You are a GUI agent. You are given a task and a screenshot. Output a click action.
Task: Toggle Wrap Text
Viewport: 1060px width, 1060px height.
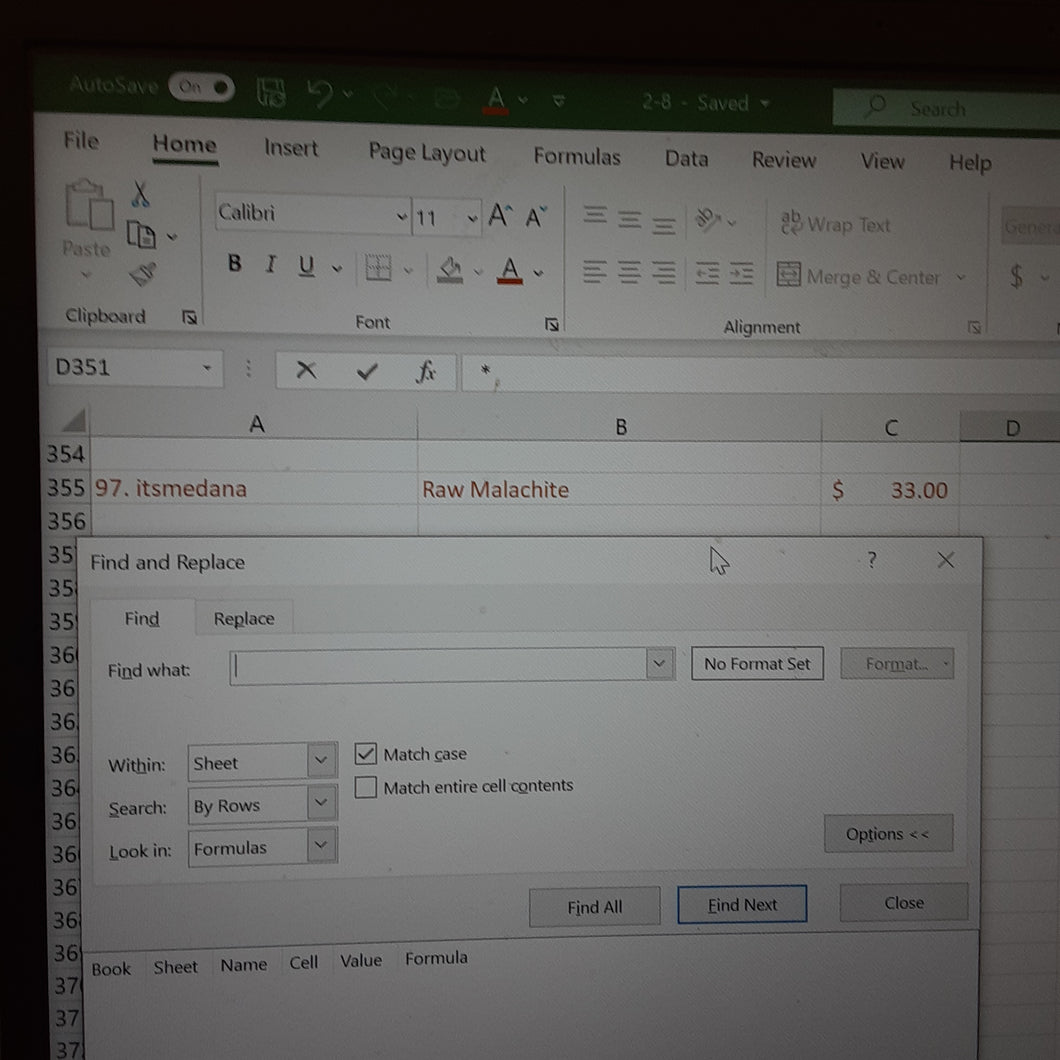(836, 223)
